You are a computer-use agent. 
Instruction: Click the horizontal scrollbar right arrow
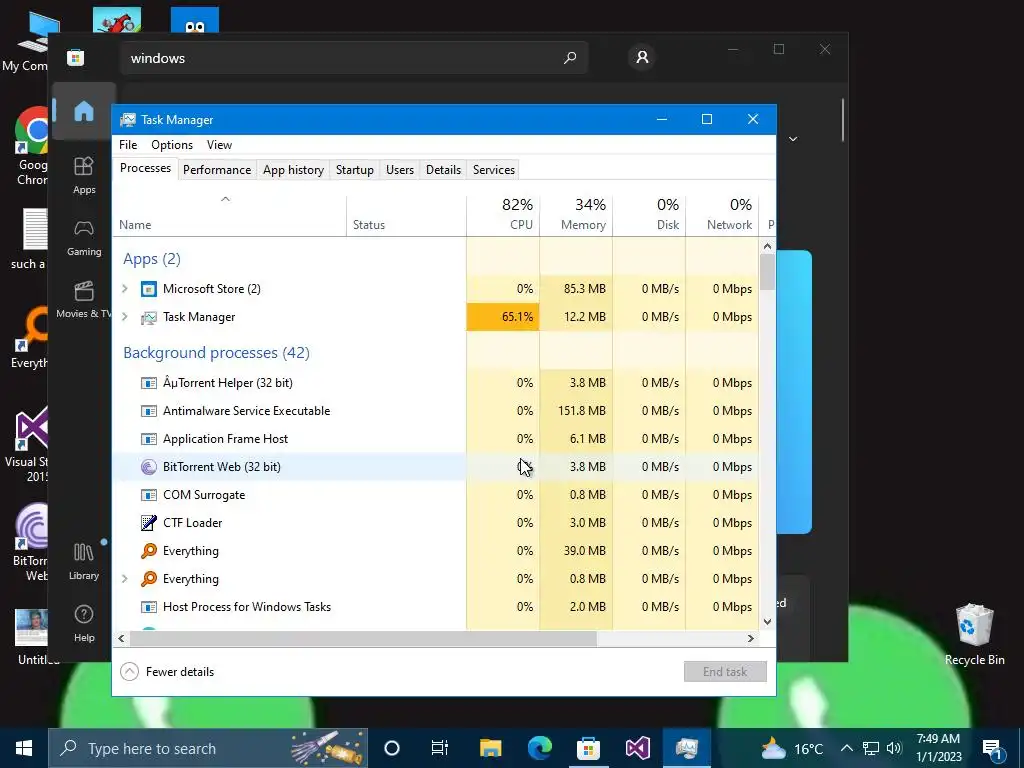[x=751, y=639]
